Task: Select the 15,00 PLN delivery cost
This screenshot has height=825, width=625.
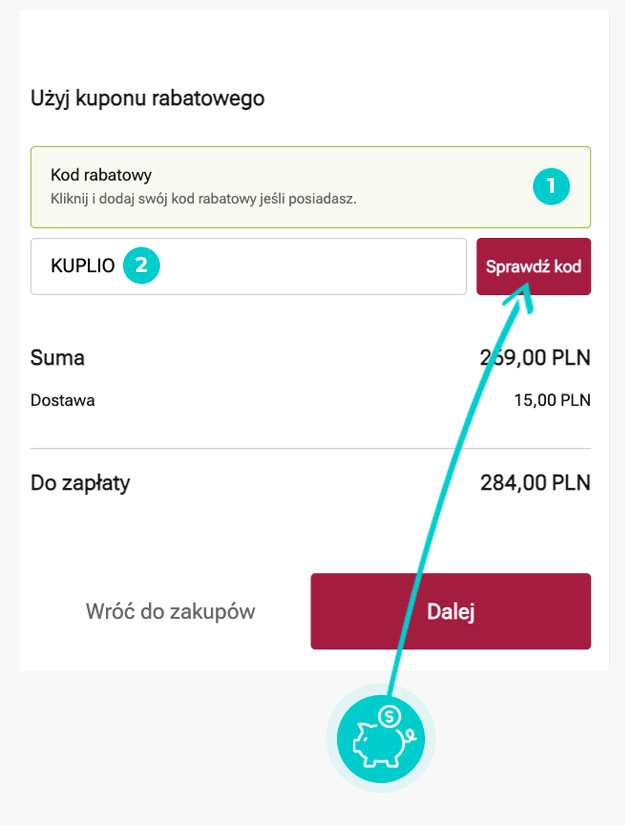Action: click(x=552, y=400)
